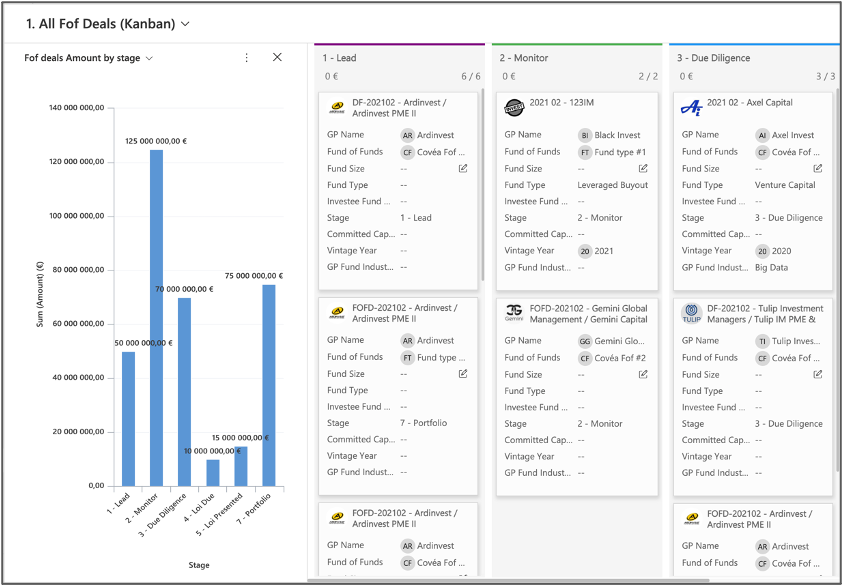This screenshot has width=843, height=585.
Task: Open the Fof deals Amount by stage dropdown
Action: click(149, 58)
